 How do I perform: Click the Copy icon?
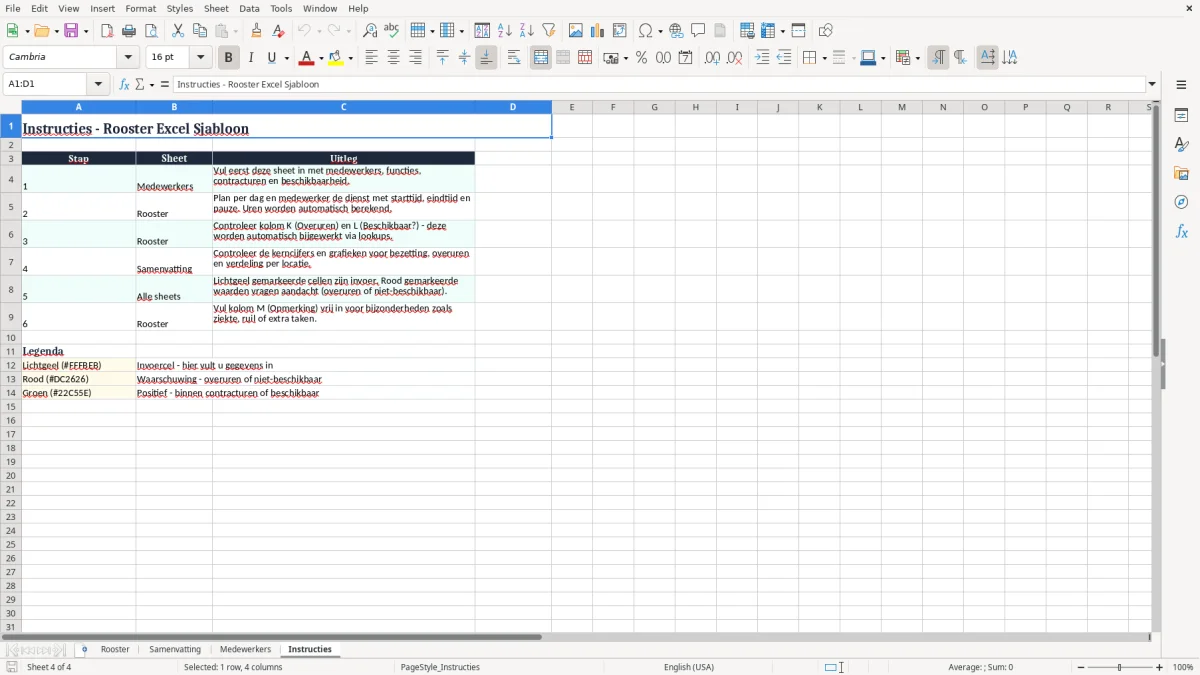200,31
